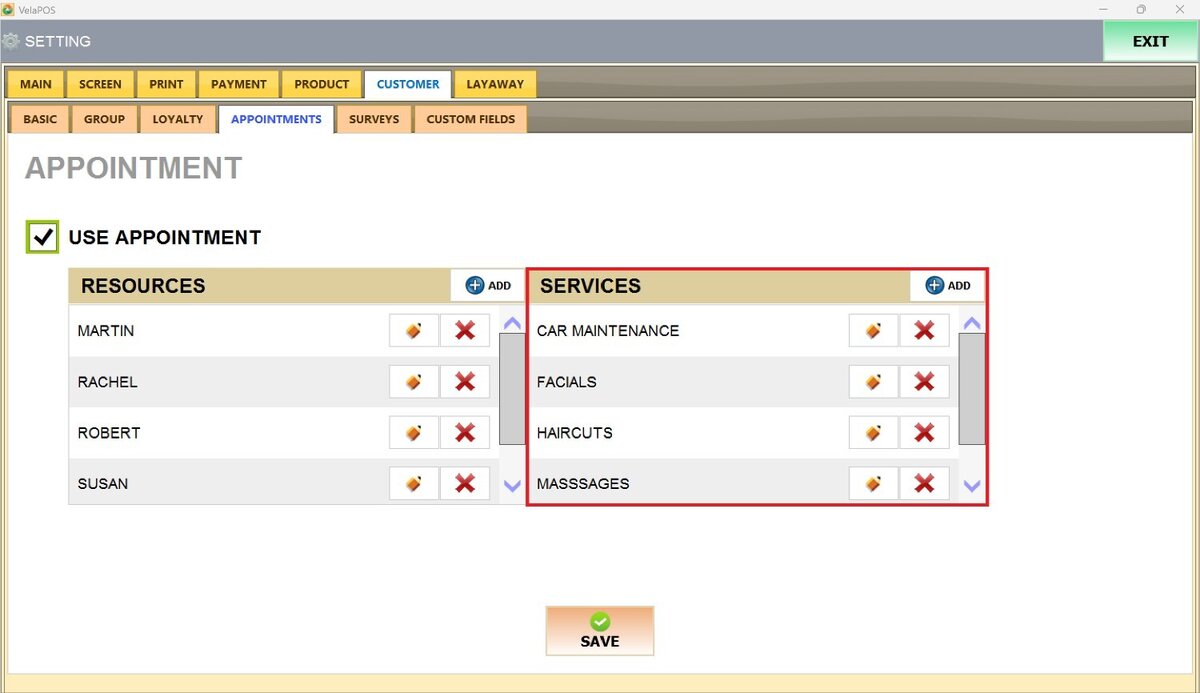The width and height of the screenshot is (1200, 693).
Task: Switch to CUSTOM FIELDS sub-tab
Action: tap(471, 119)
